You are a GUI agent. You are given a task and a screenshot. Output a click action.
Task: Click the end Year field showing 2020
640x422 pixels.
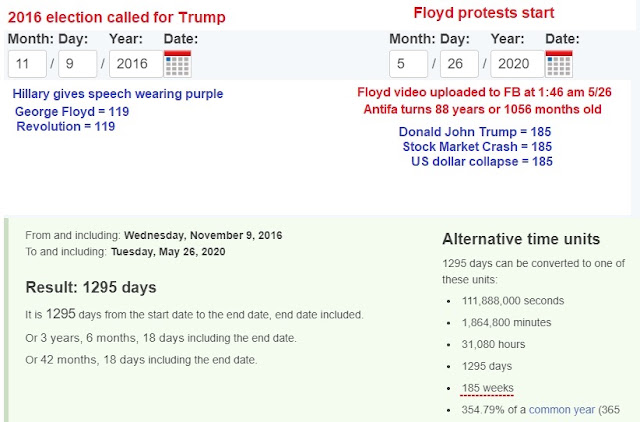[517, 64]
